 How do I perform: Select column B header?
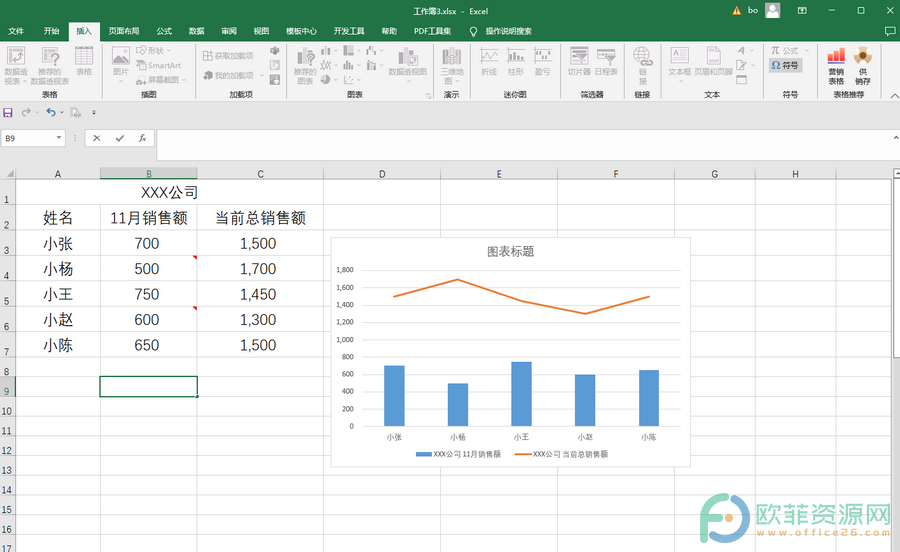149,173
